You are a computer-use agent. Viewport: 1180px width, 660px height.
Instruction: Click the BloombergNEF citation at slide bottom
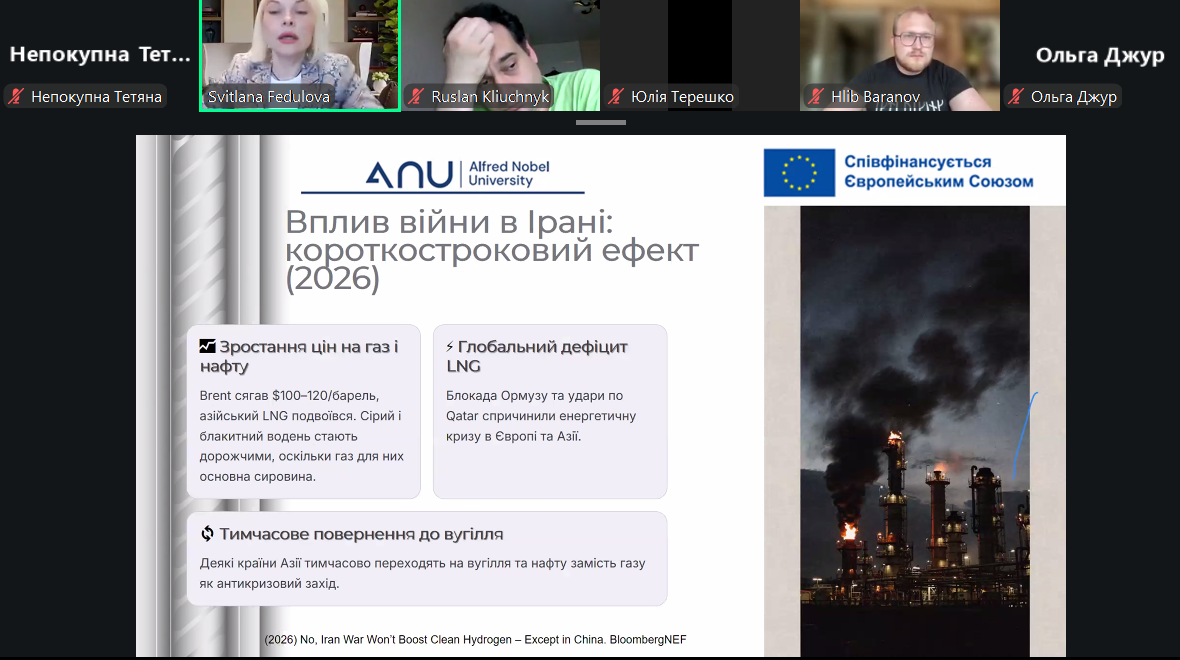(475, 640)
